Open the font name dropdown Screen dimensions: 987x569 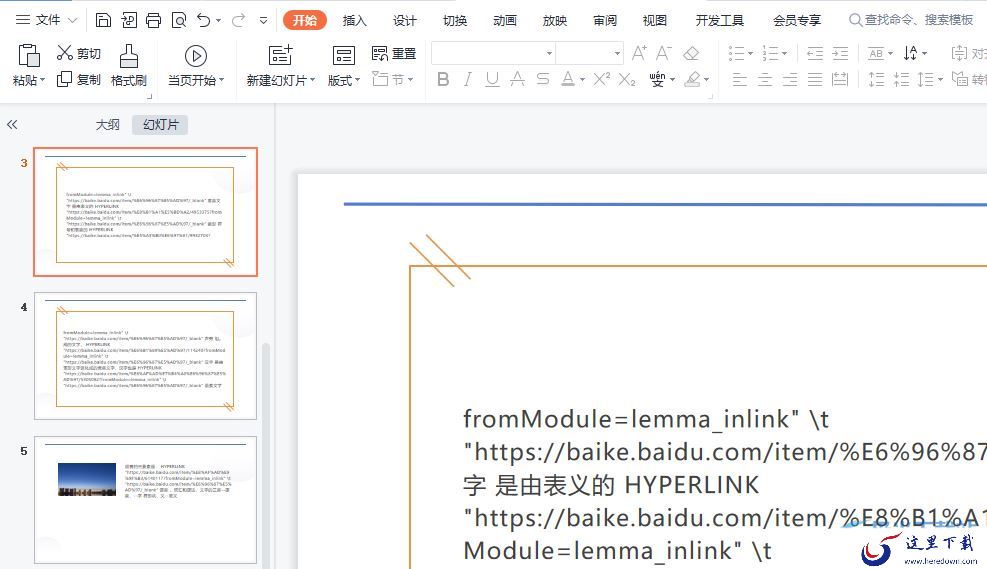coord(550,54)
